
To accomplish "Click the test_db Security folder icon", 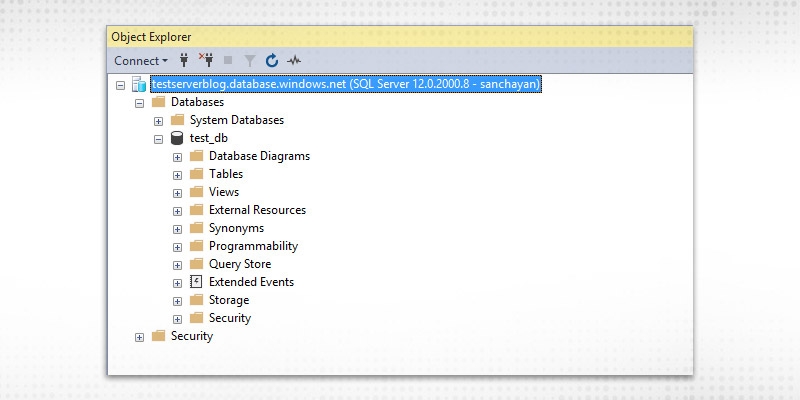I will coord(196,318).
